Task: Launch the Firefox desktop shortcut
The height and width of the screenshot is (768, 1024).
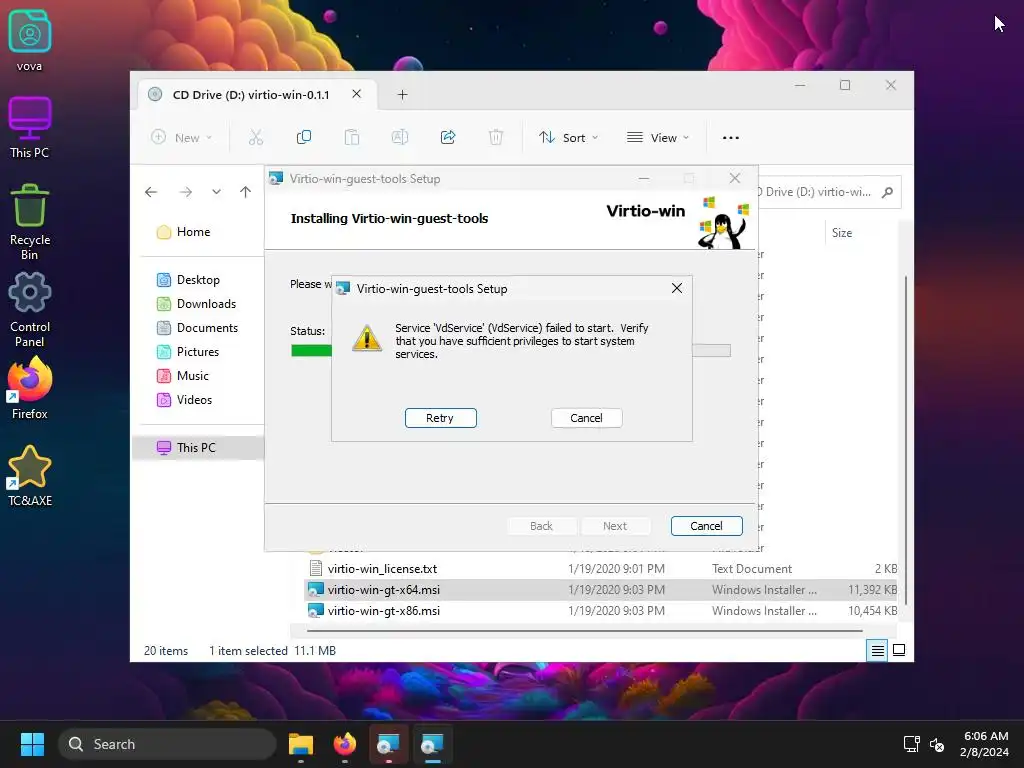Action: 29,389
